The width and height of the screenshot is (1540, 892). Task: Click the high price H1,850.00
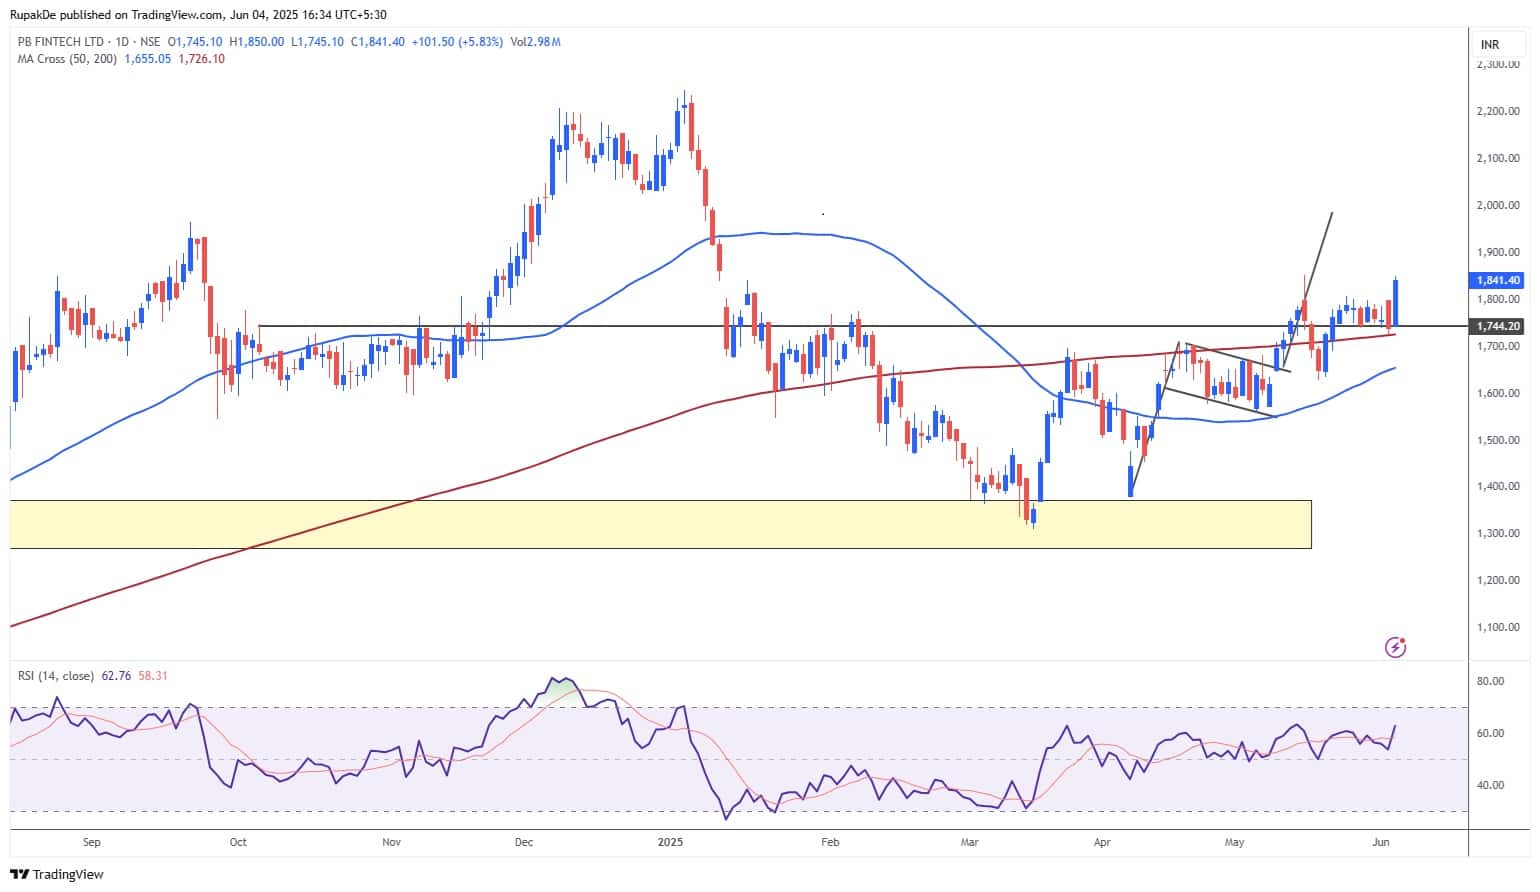point(257,42)
